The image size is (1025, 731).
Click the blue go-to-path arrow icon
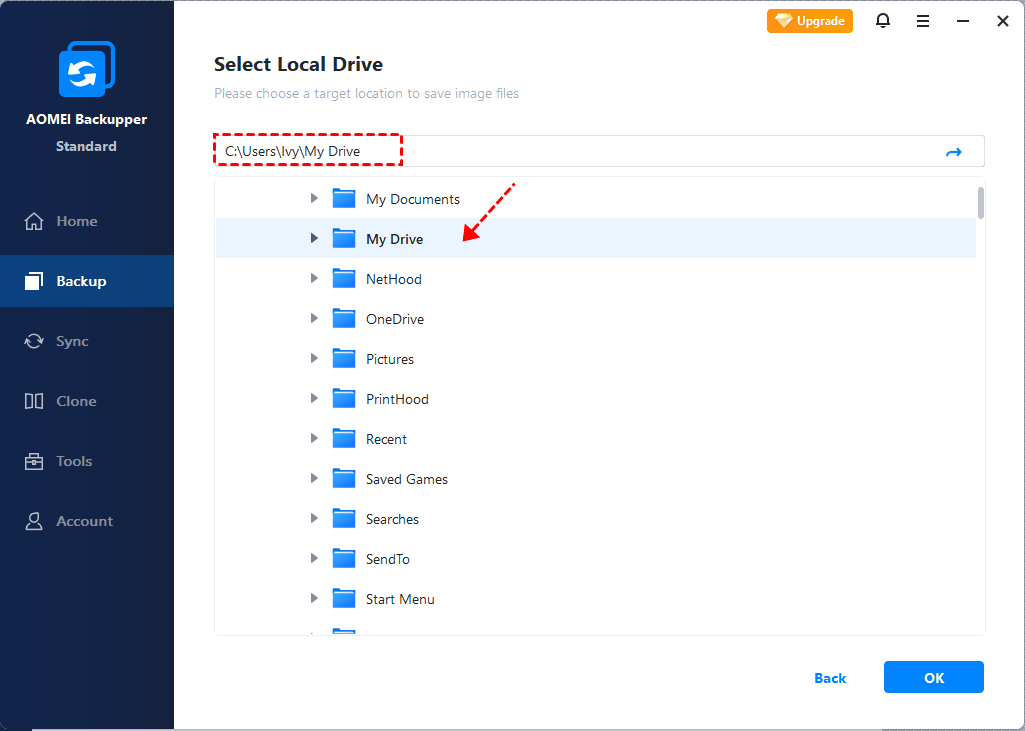point(954,152)
